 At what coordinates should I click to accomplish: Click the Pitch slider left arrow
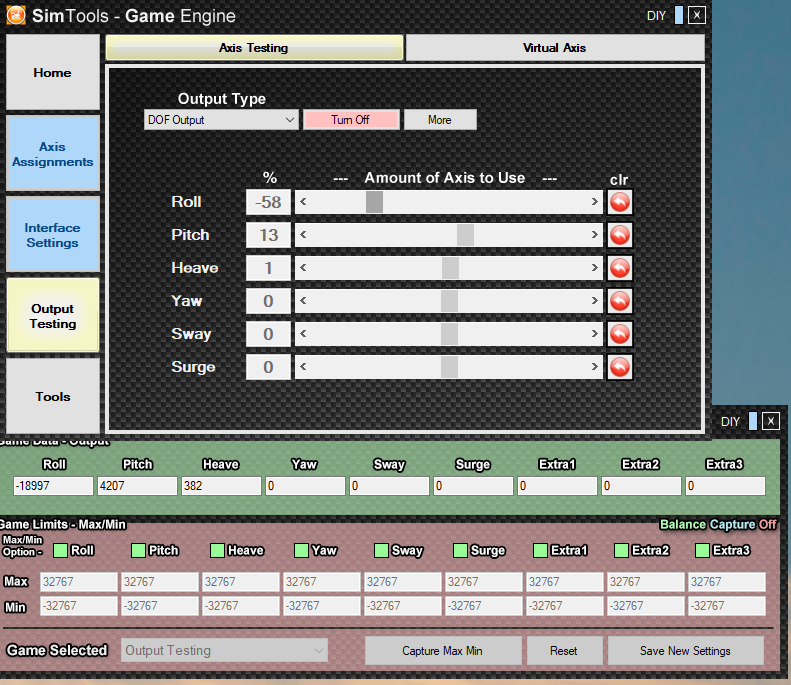[x=303, y=235]
